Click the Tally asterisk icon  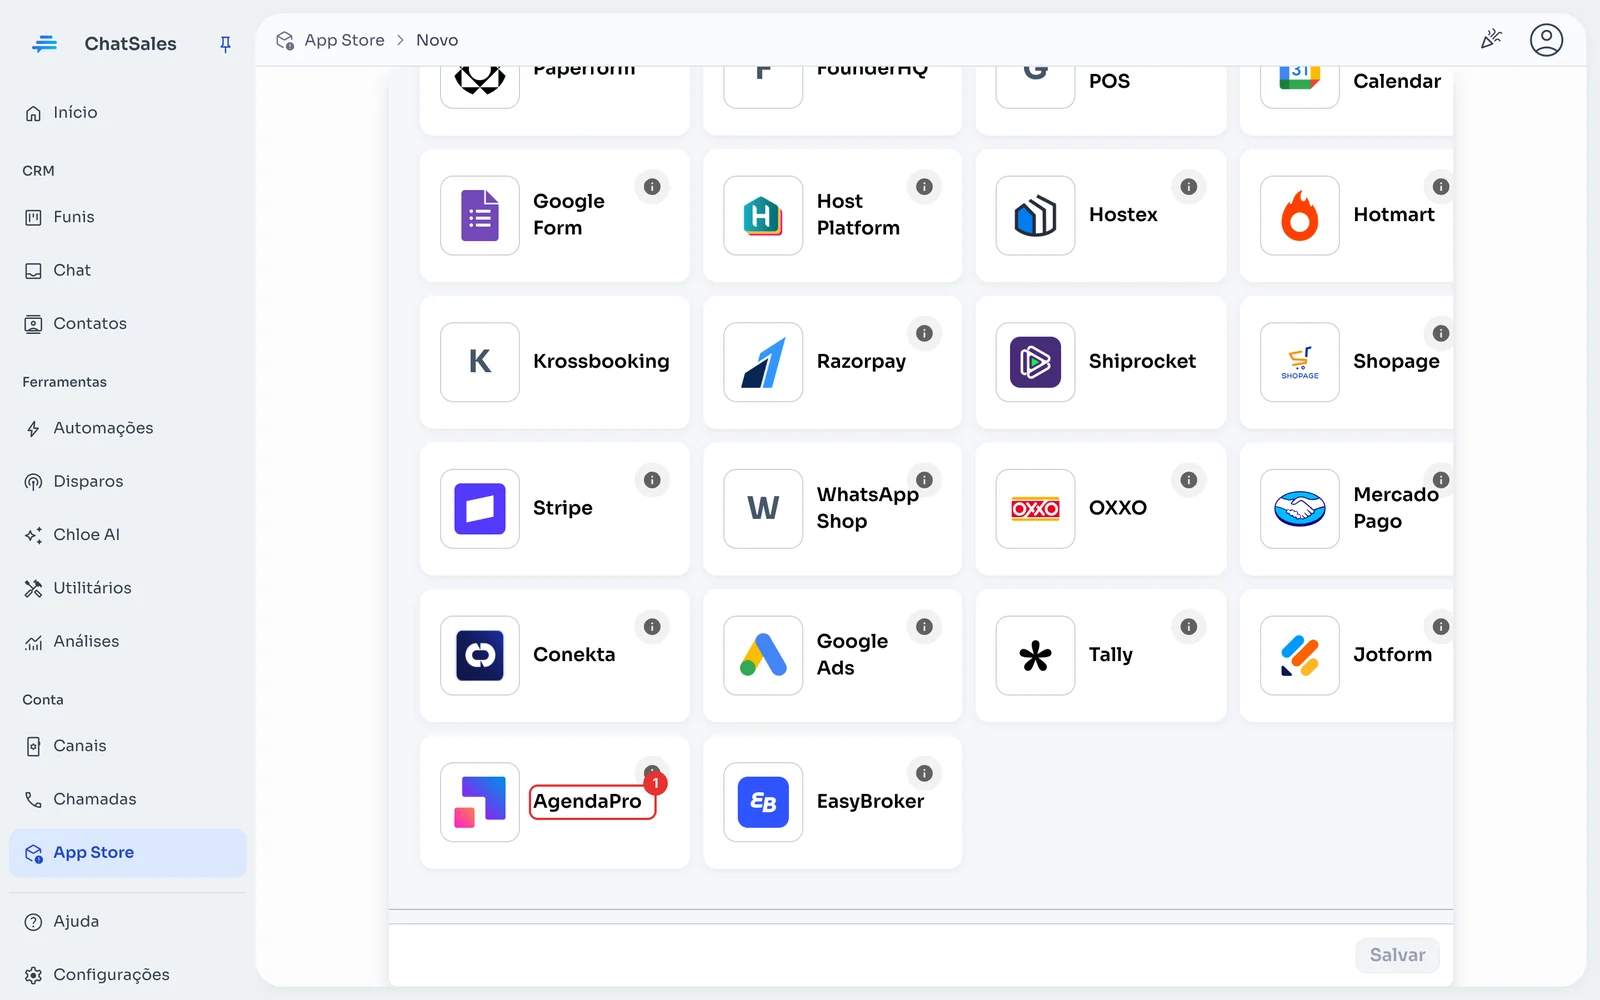pyautogui.click(x=1036, y=656)
